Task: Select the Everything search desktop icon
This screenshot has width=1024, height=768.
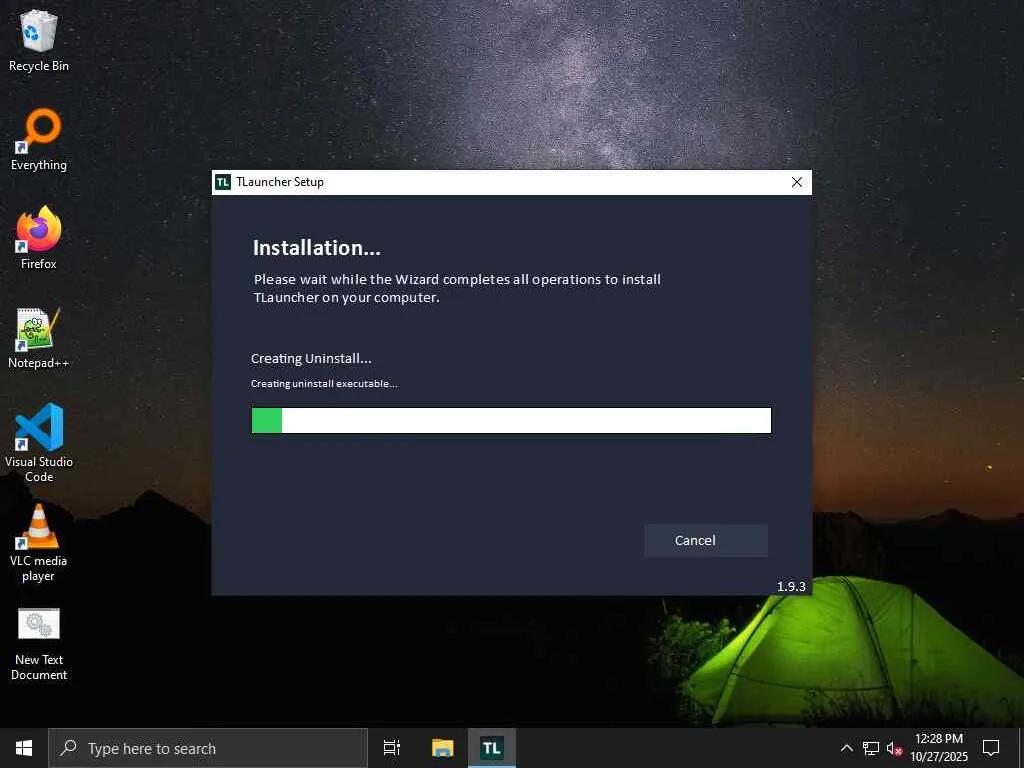Action: (x=39, y=140)
